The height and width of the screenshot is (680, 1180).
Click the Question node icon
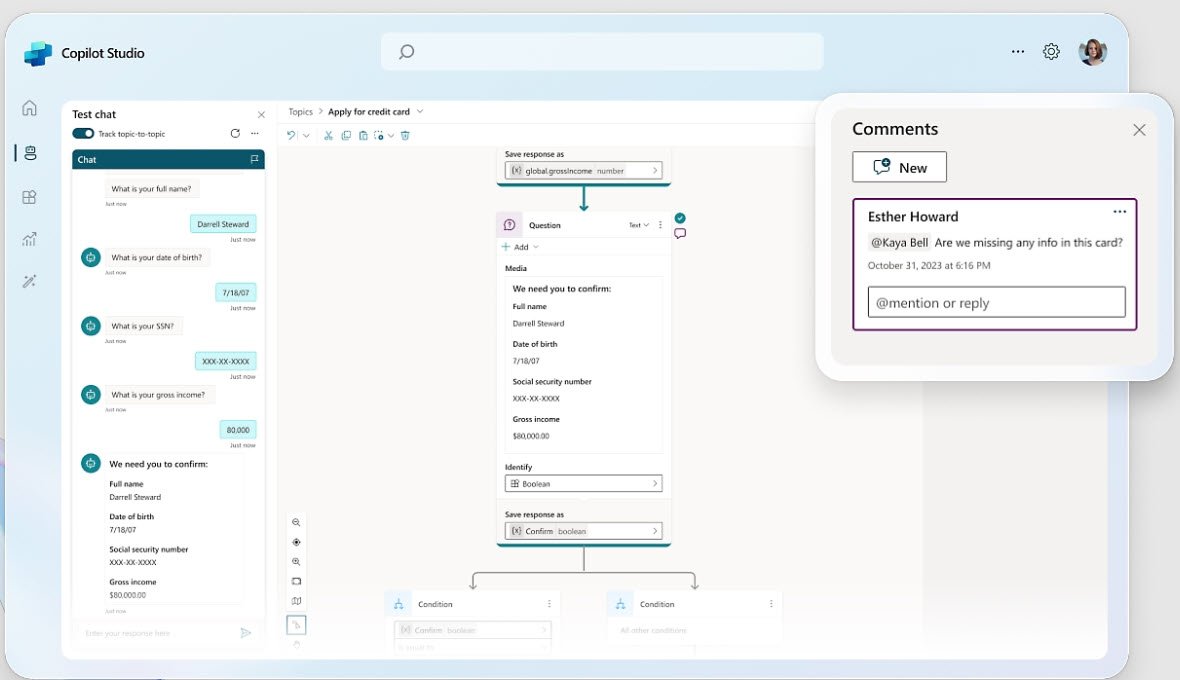(x=509, y=225)
